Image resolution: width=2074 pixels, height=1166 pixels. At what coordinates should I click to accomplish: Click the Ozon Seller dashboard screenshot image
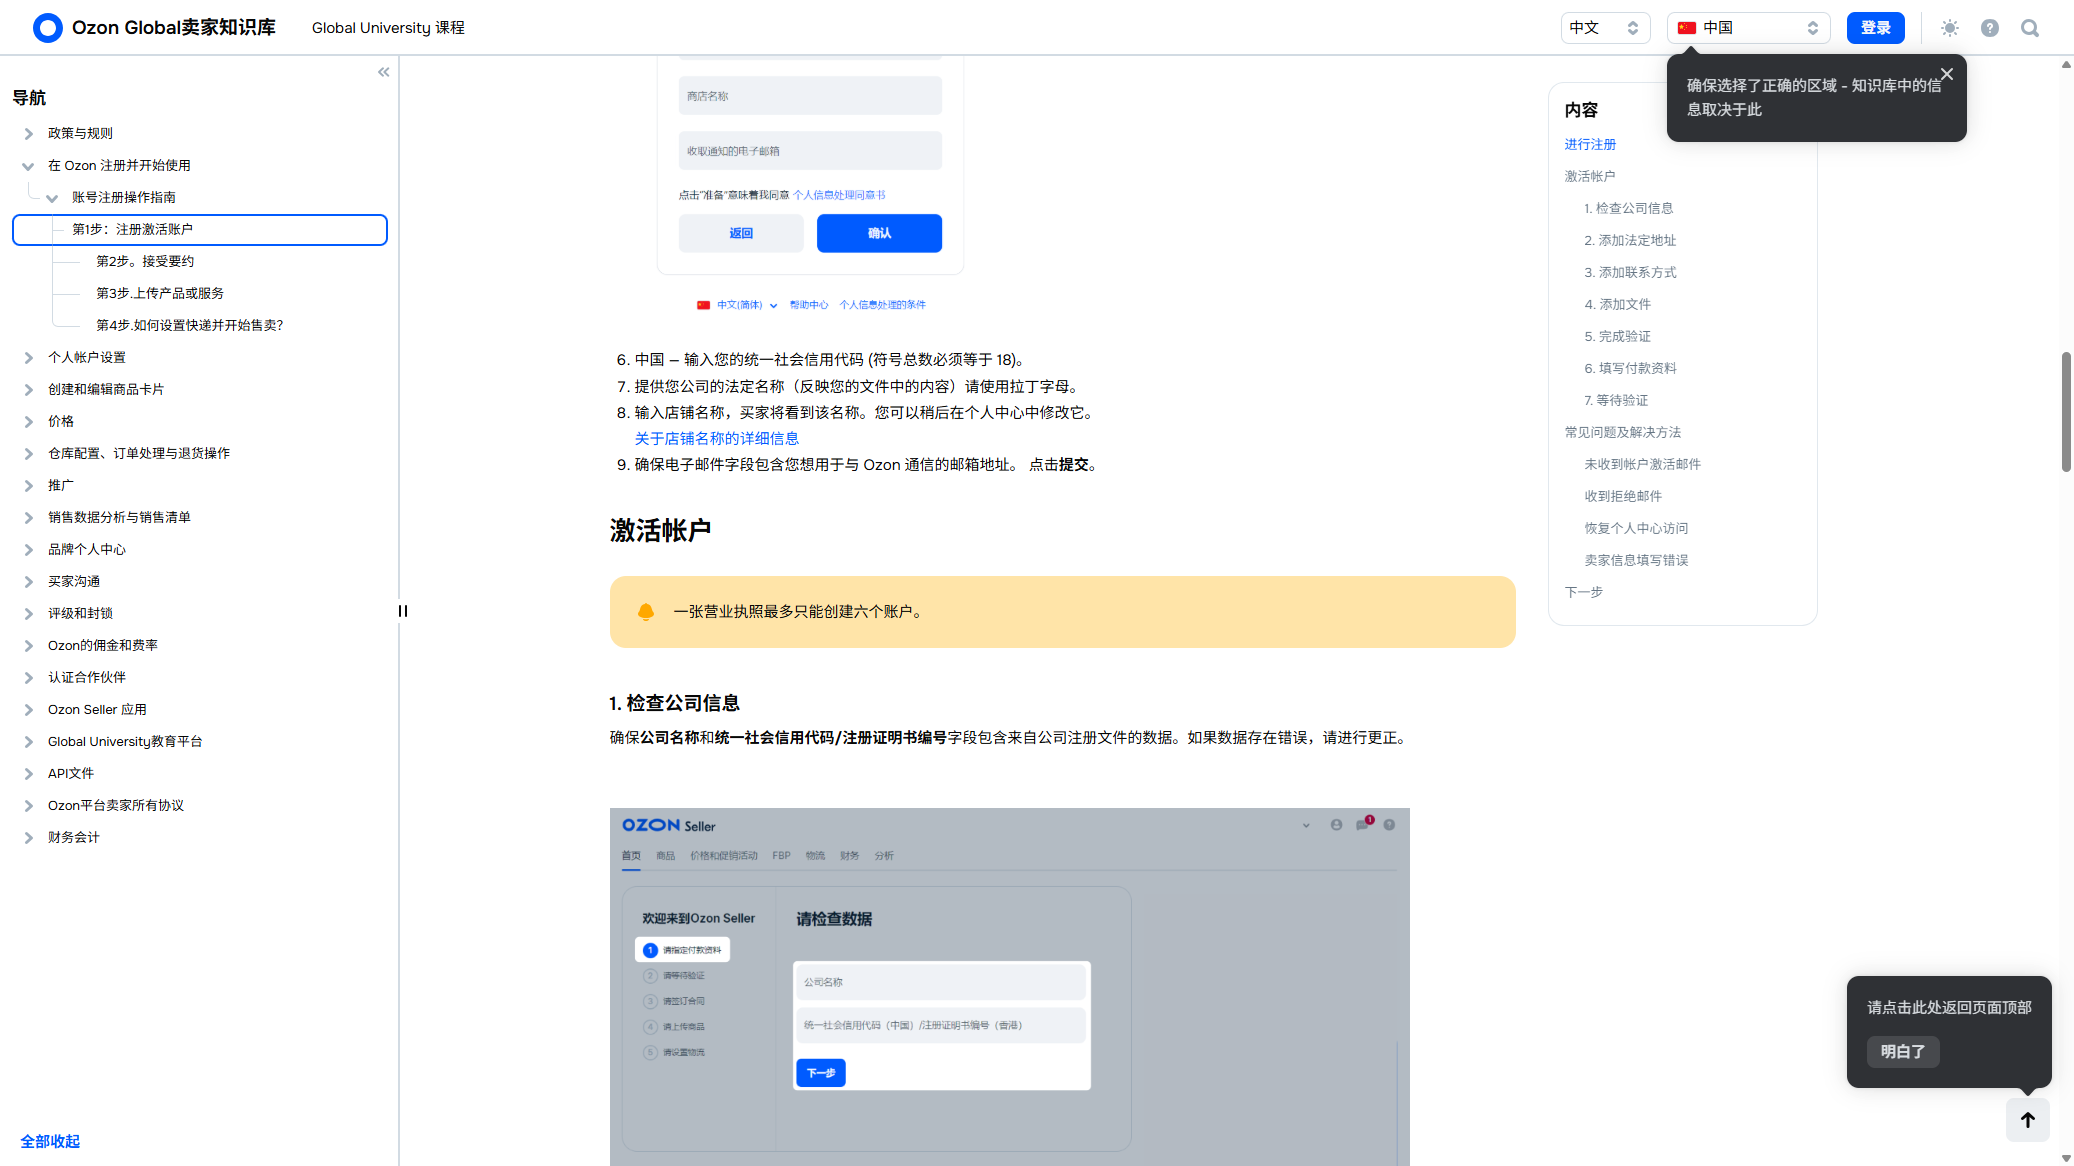1009,986
